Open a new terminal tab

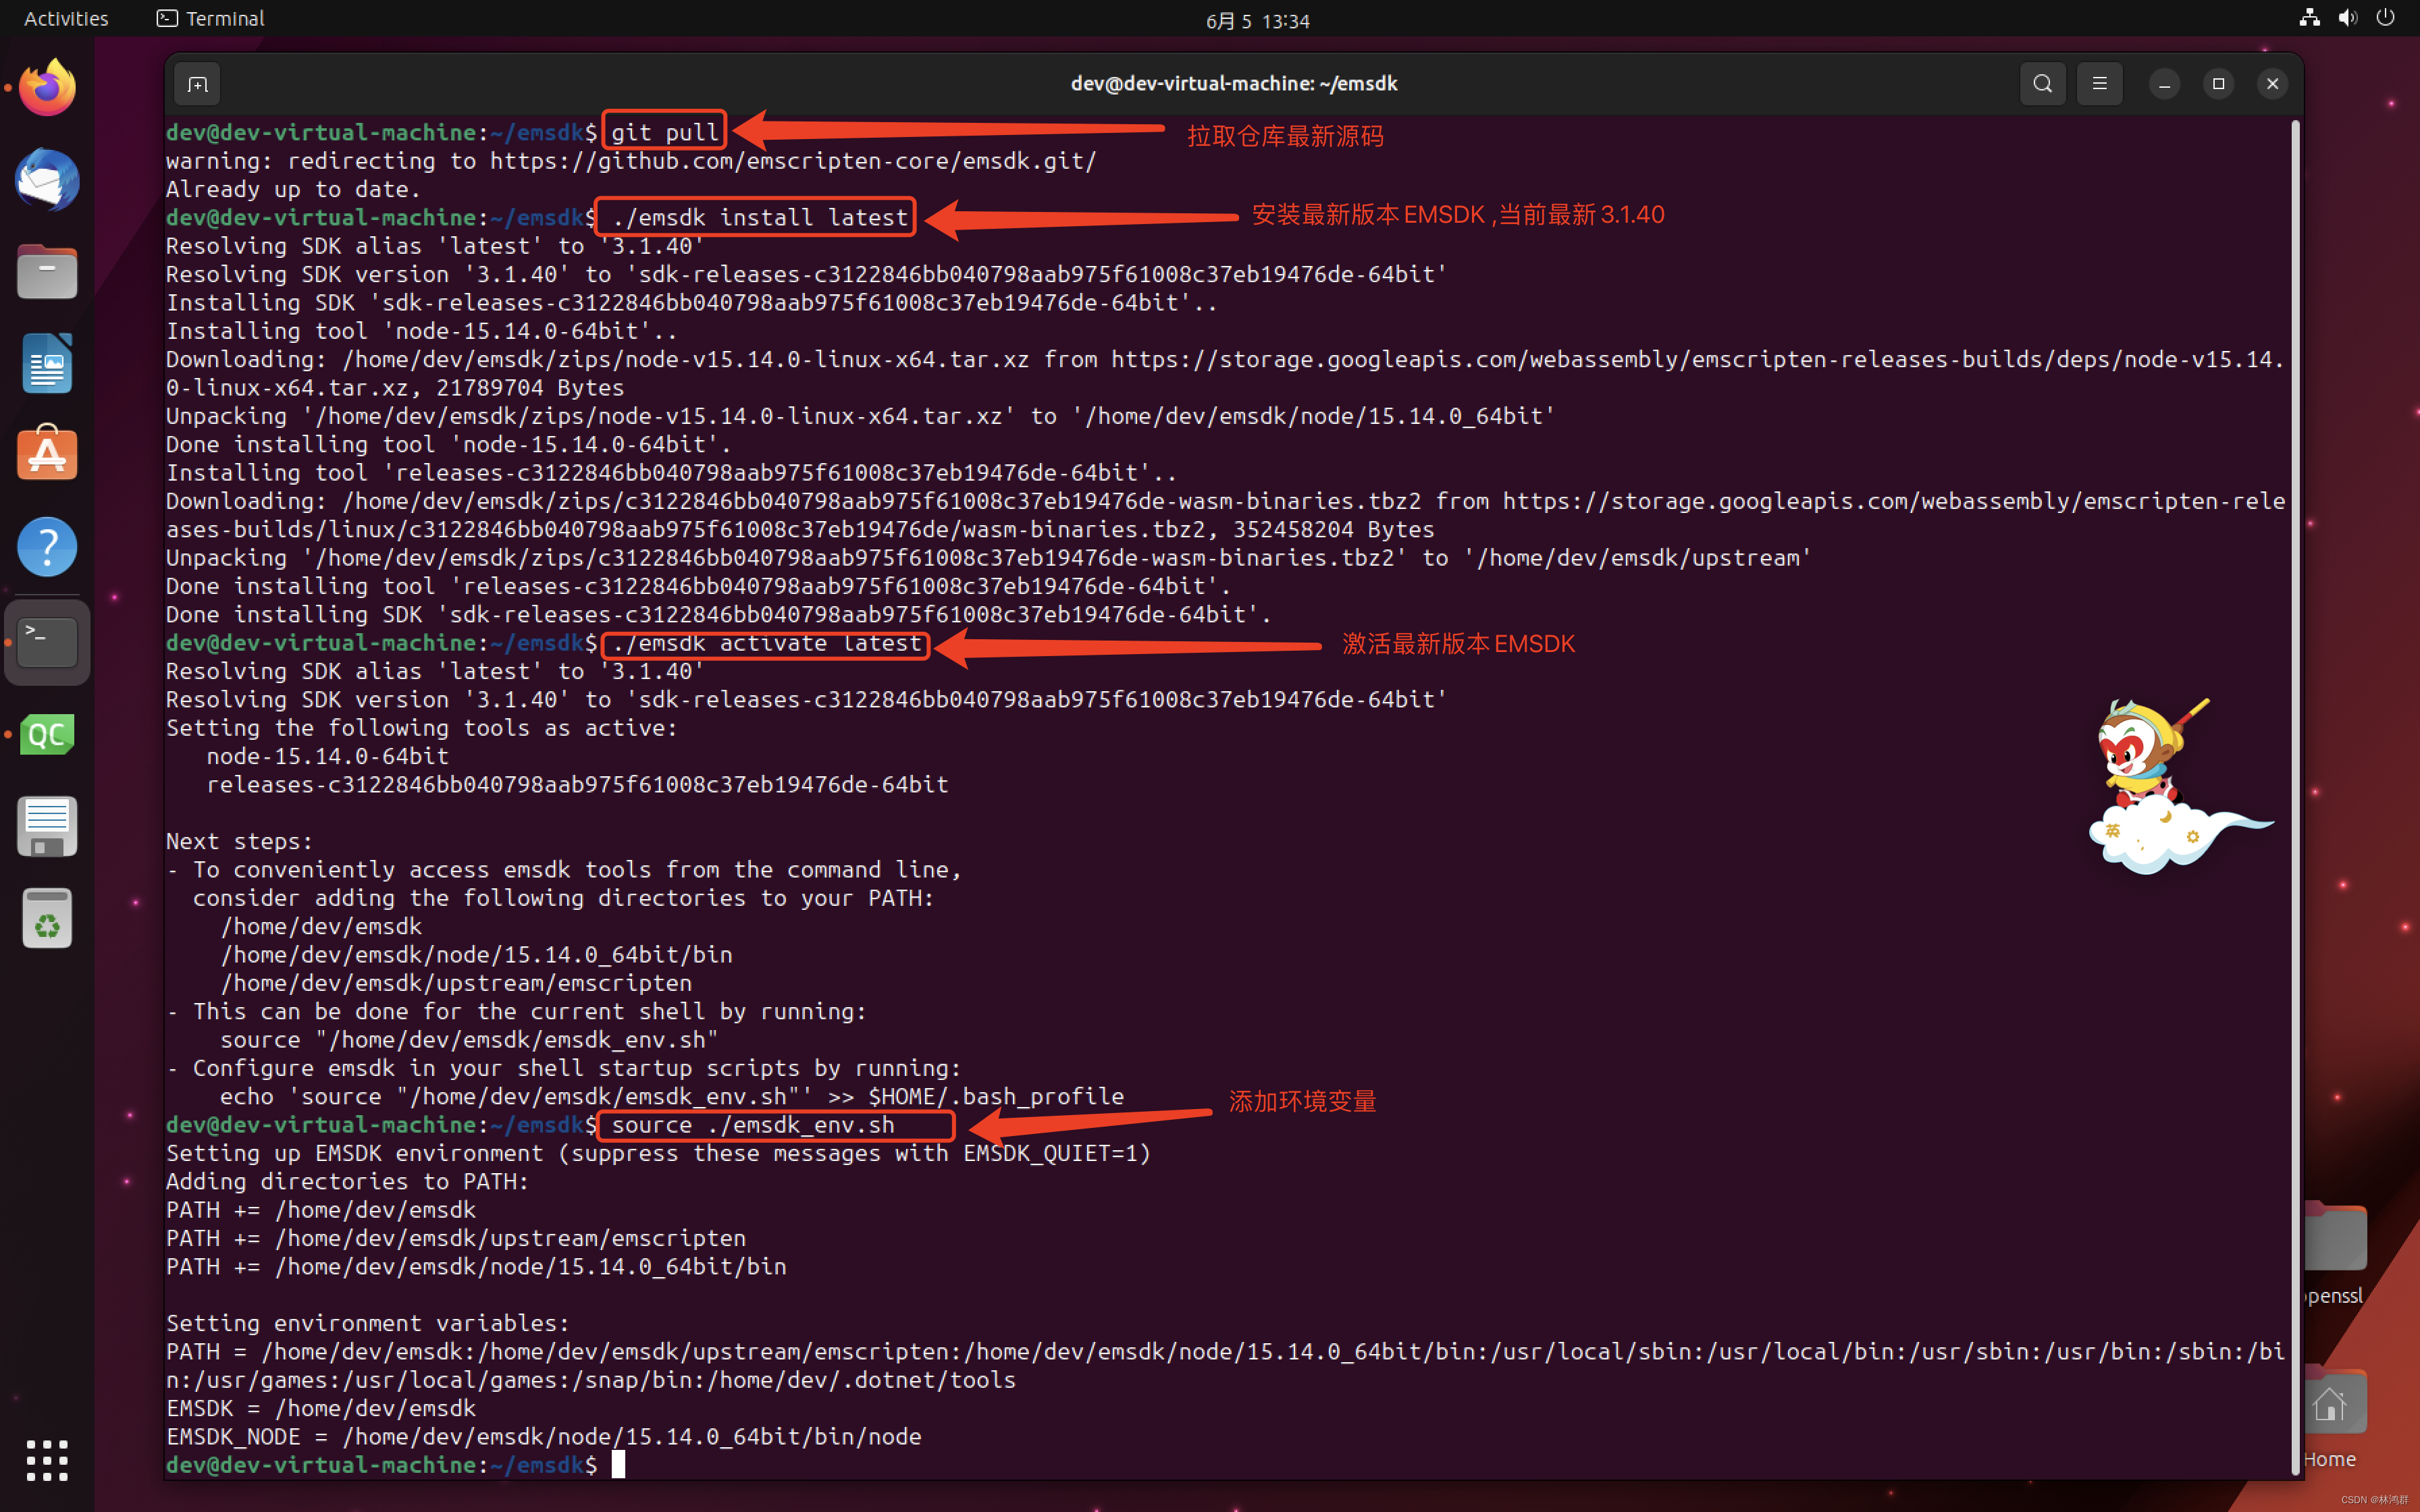(196, 83)
